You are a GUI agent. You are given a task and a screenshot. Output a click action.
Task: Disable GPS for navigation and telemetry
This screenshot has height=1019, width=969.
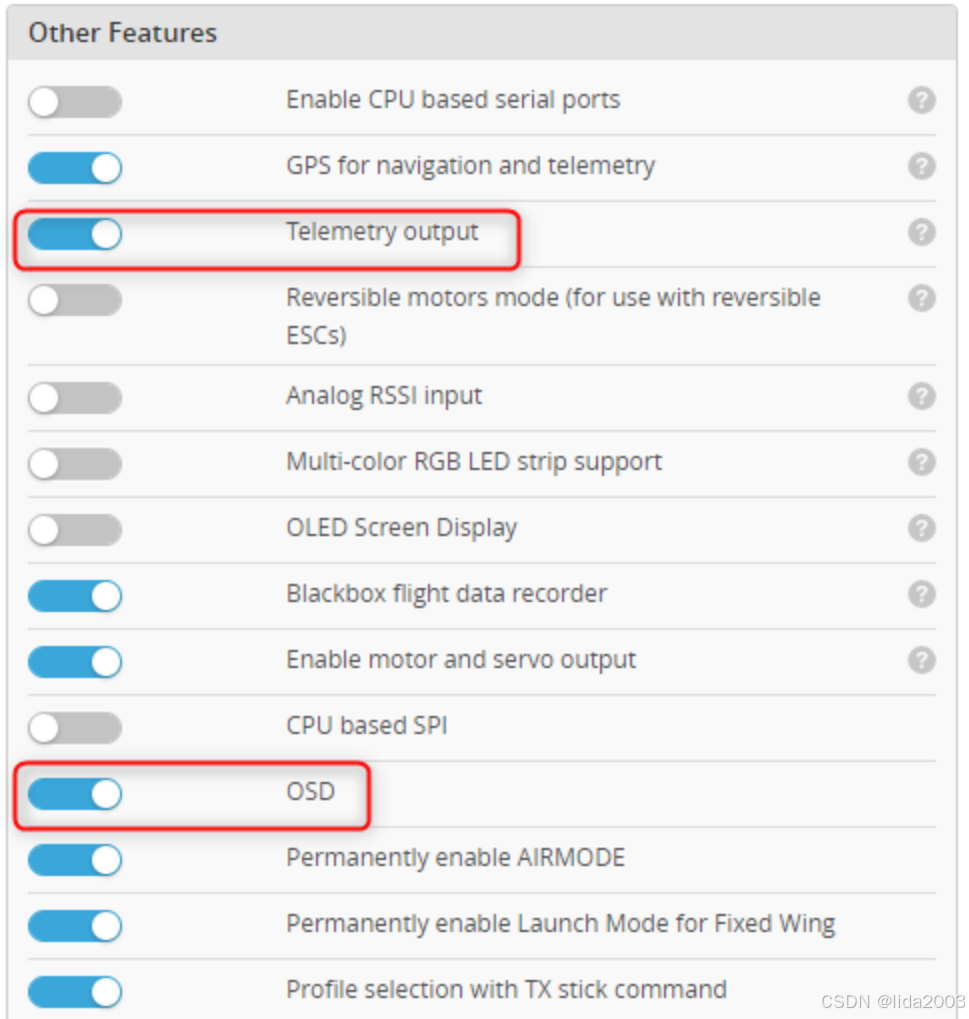tap(75, 168)
